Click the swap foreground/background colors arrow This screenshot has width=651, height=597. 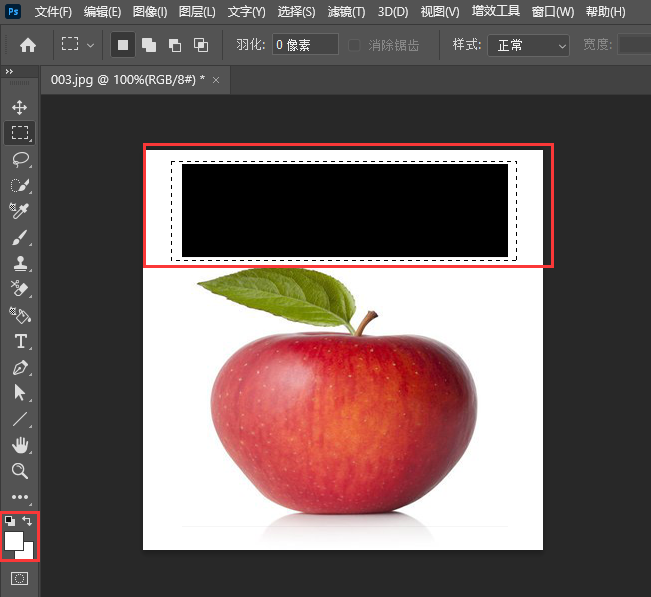[28, 521]
